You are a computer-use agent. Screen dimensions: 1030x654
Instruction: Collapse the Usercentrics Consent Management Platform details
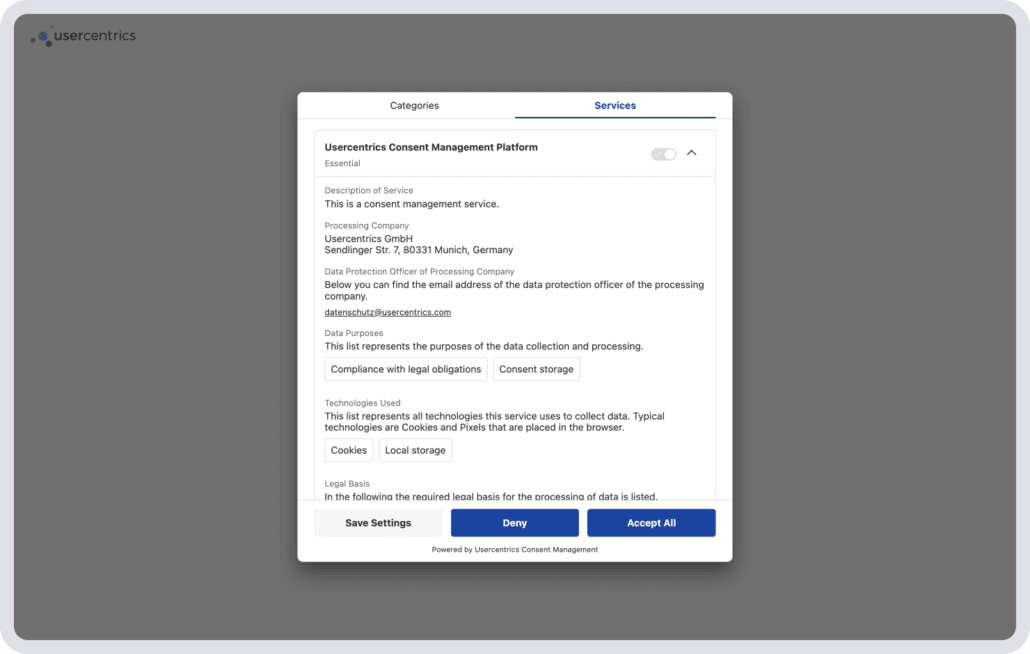(692, 153)
